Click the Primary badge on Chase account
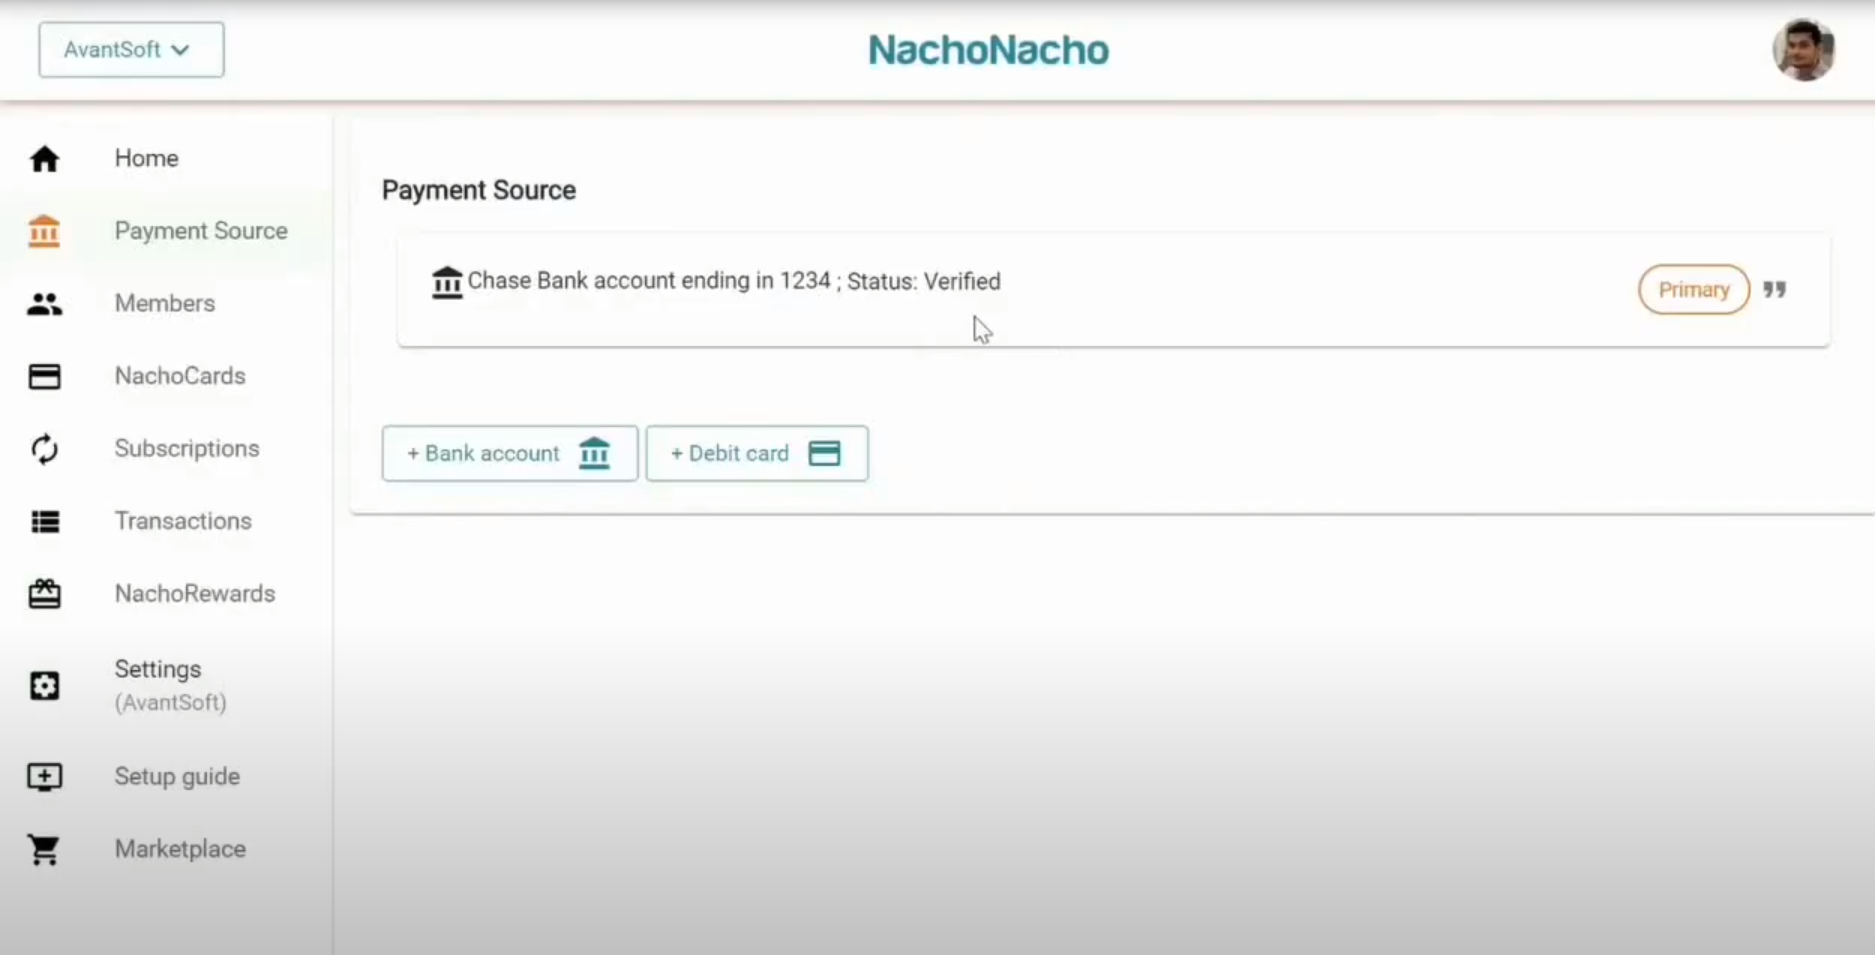The width and height of the screenshot is (1875, 955). 1694,289
